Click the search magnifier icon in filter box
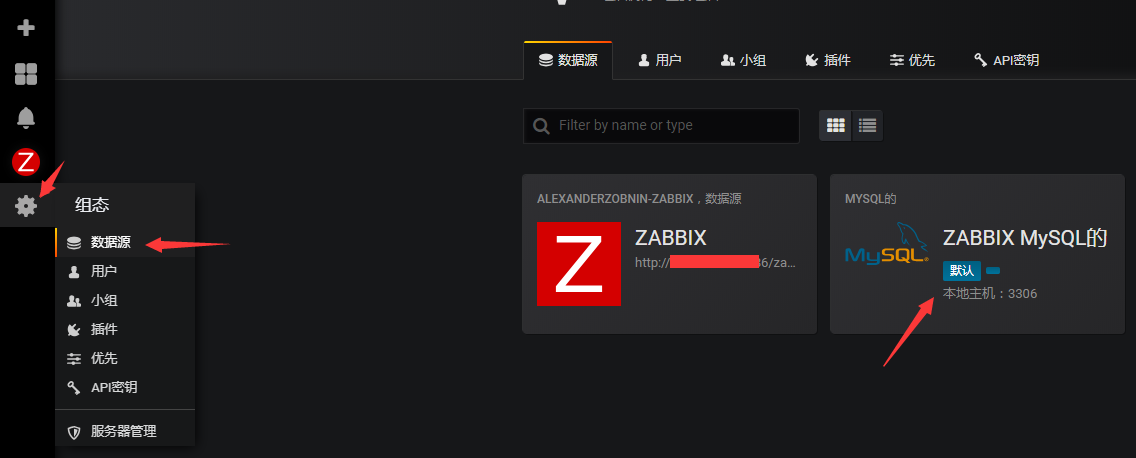 (541, 126)
